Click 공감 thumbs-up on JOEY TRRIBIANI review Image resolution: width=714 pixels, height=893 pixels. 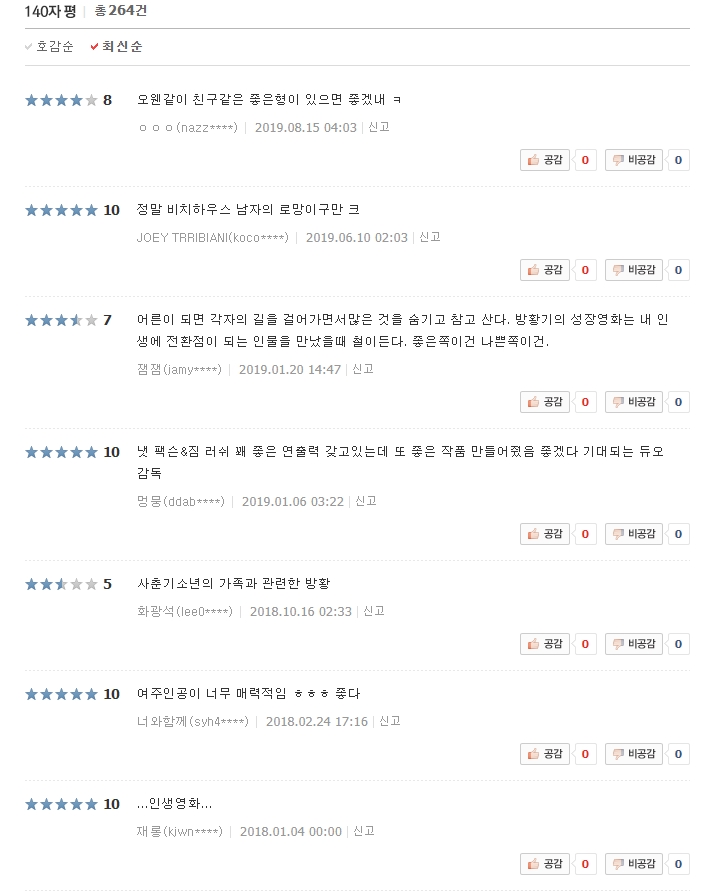point(545,270)
